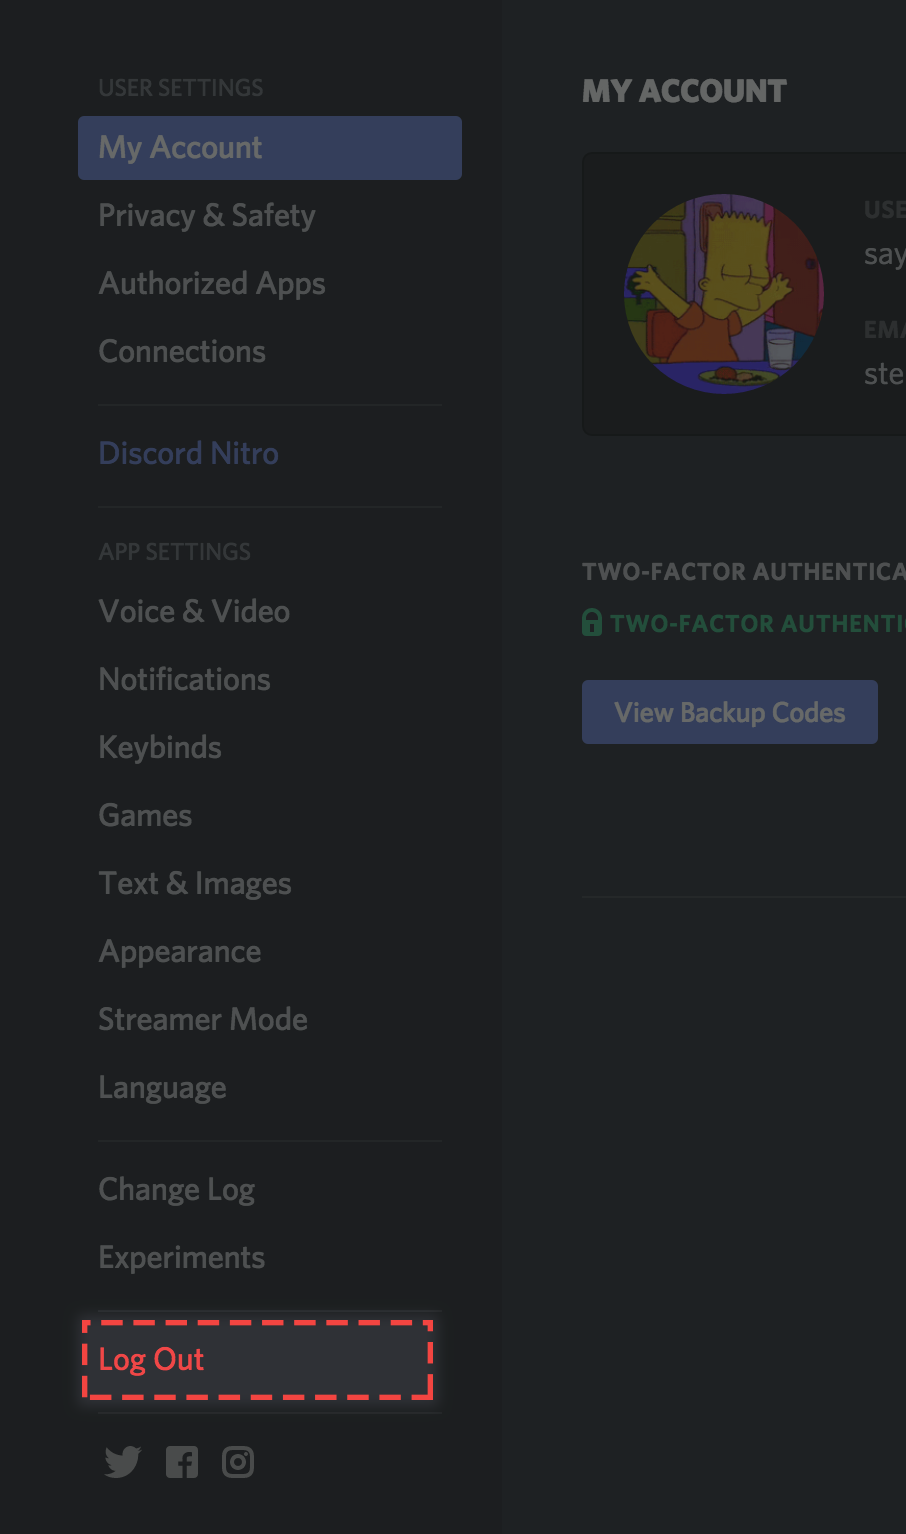Open the Connections settings
906x1534 pixels.
[181, 351]
